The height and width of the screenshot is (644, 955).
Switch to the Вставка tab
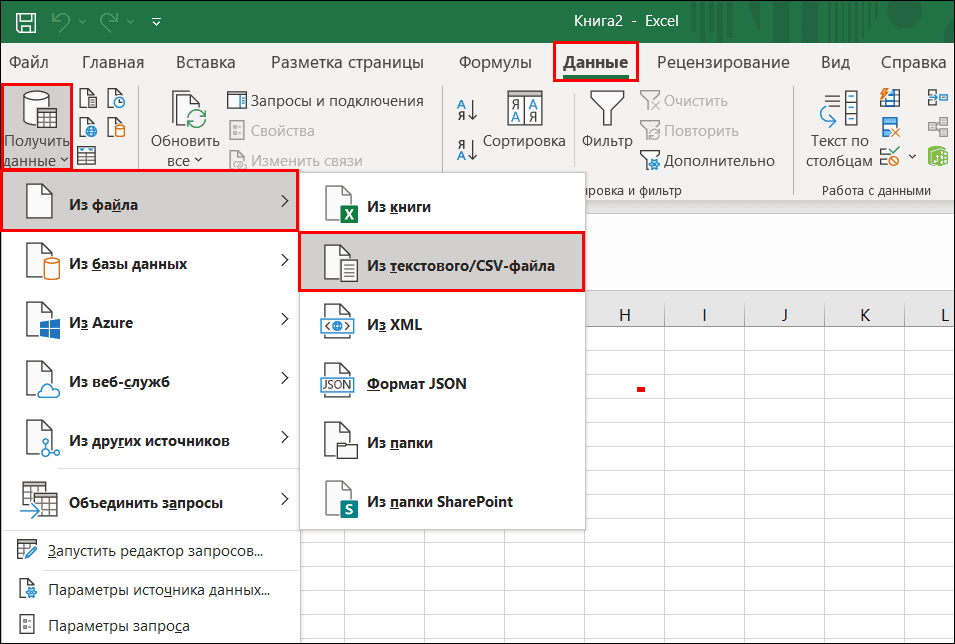click(x=205, y=62)
